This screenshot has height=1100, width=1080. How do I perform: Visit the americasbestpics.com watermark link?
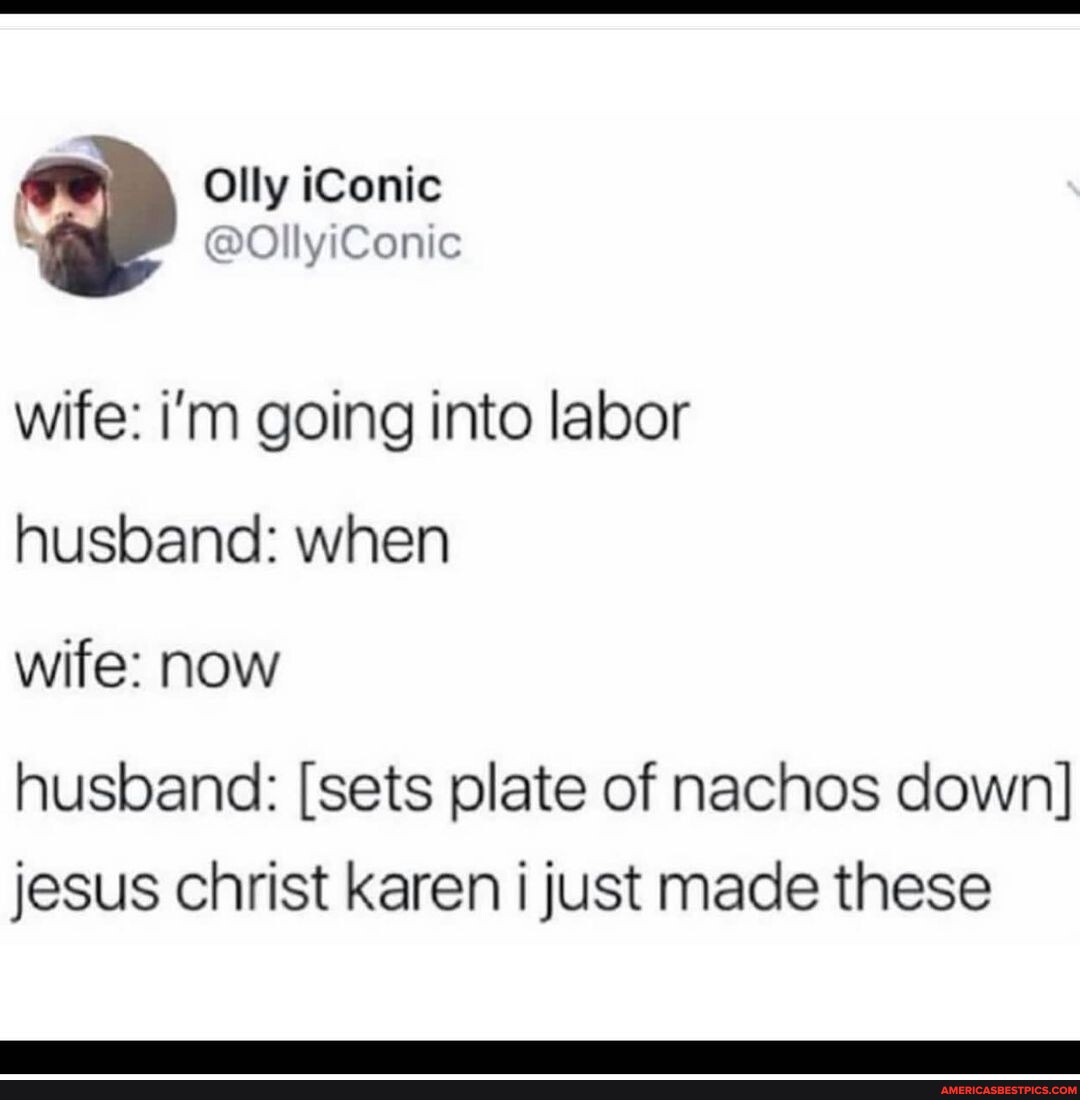coord(1008,1089)
